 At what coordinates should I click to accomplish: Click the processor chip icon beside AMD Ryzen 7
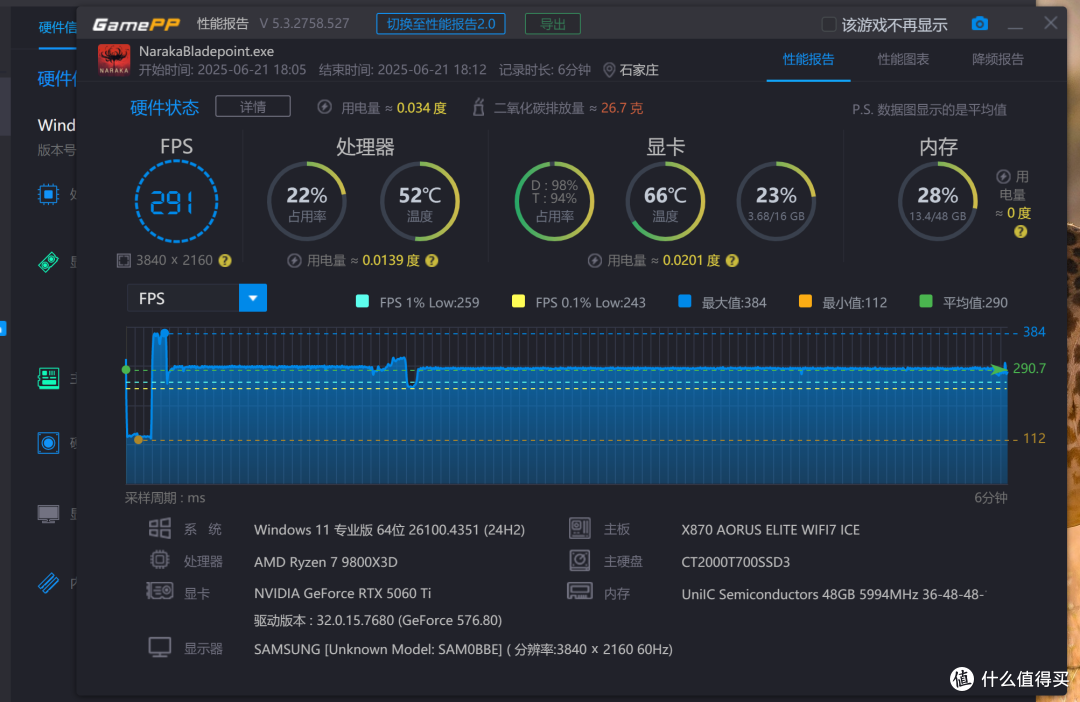[x=160, y=560]
